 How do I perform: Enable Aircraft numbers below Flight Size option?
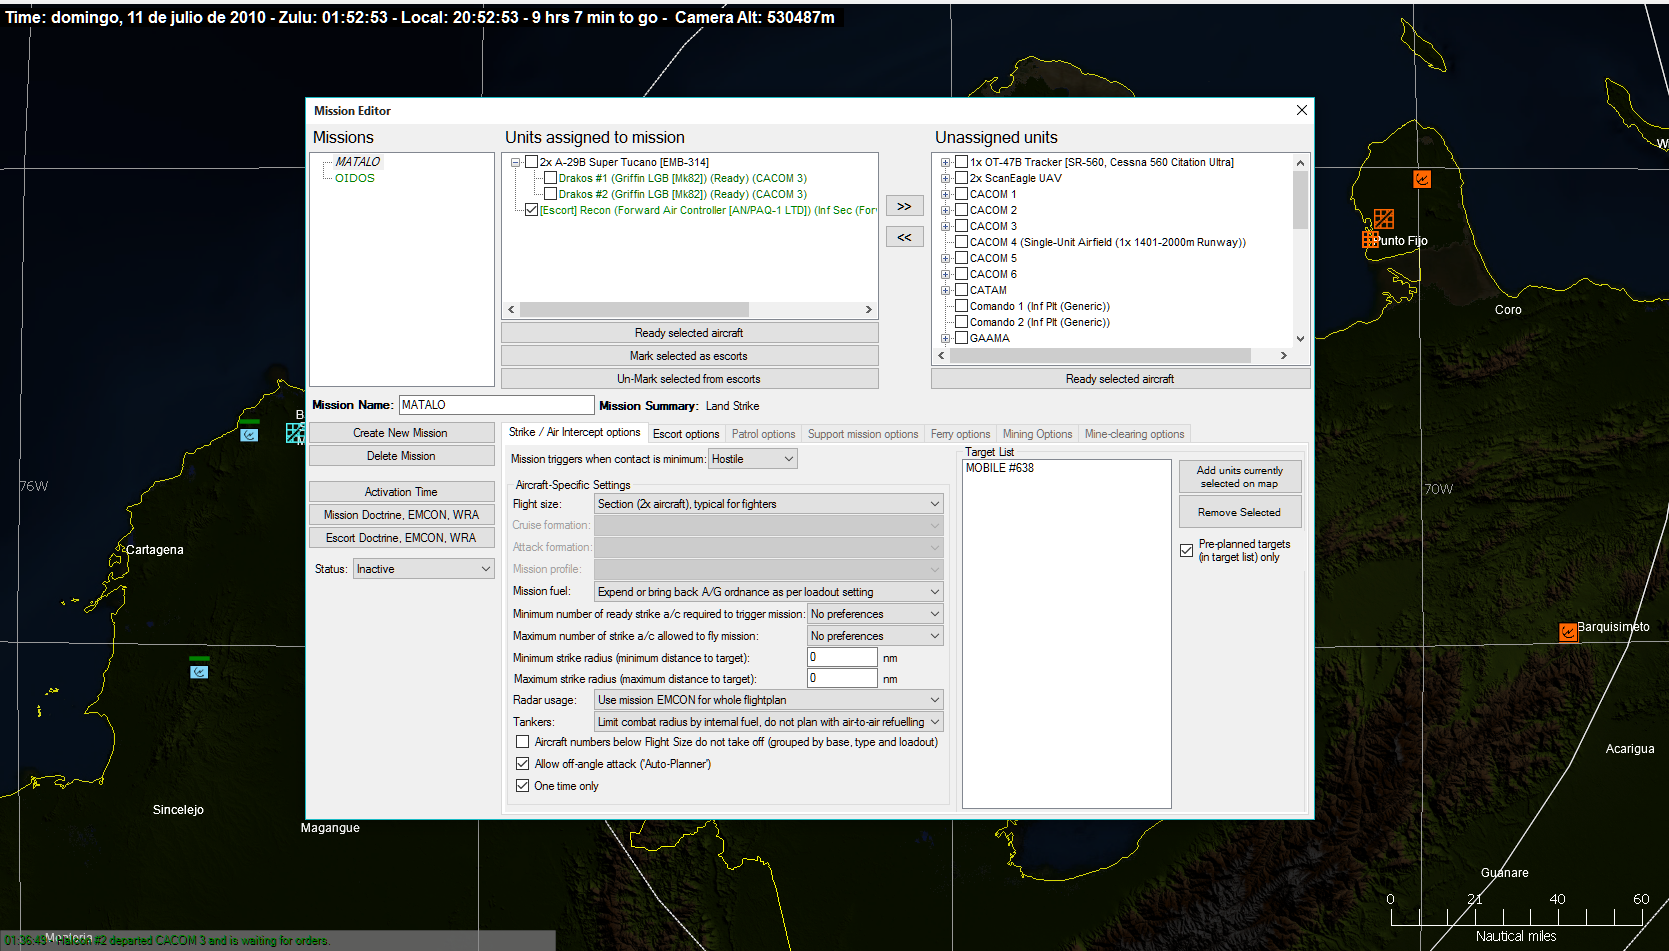tap(522, 742)
